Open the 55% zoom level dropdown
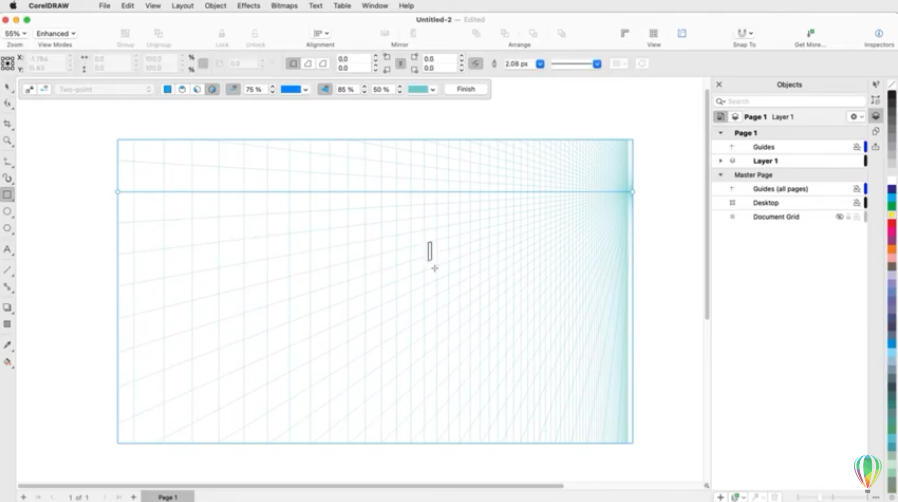Screen dimensions: 898x502 (15, 33)
